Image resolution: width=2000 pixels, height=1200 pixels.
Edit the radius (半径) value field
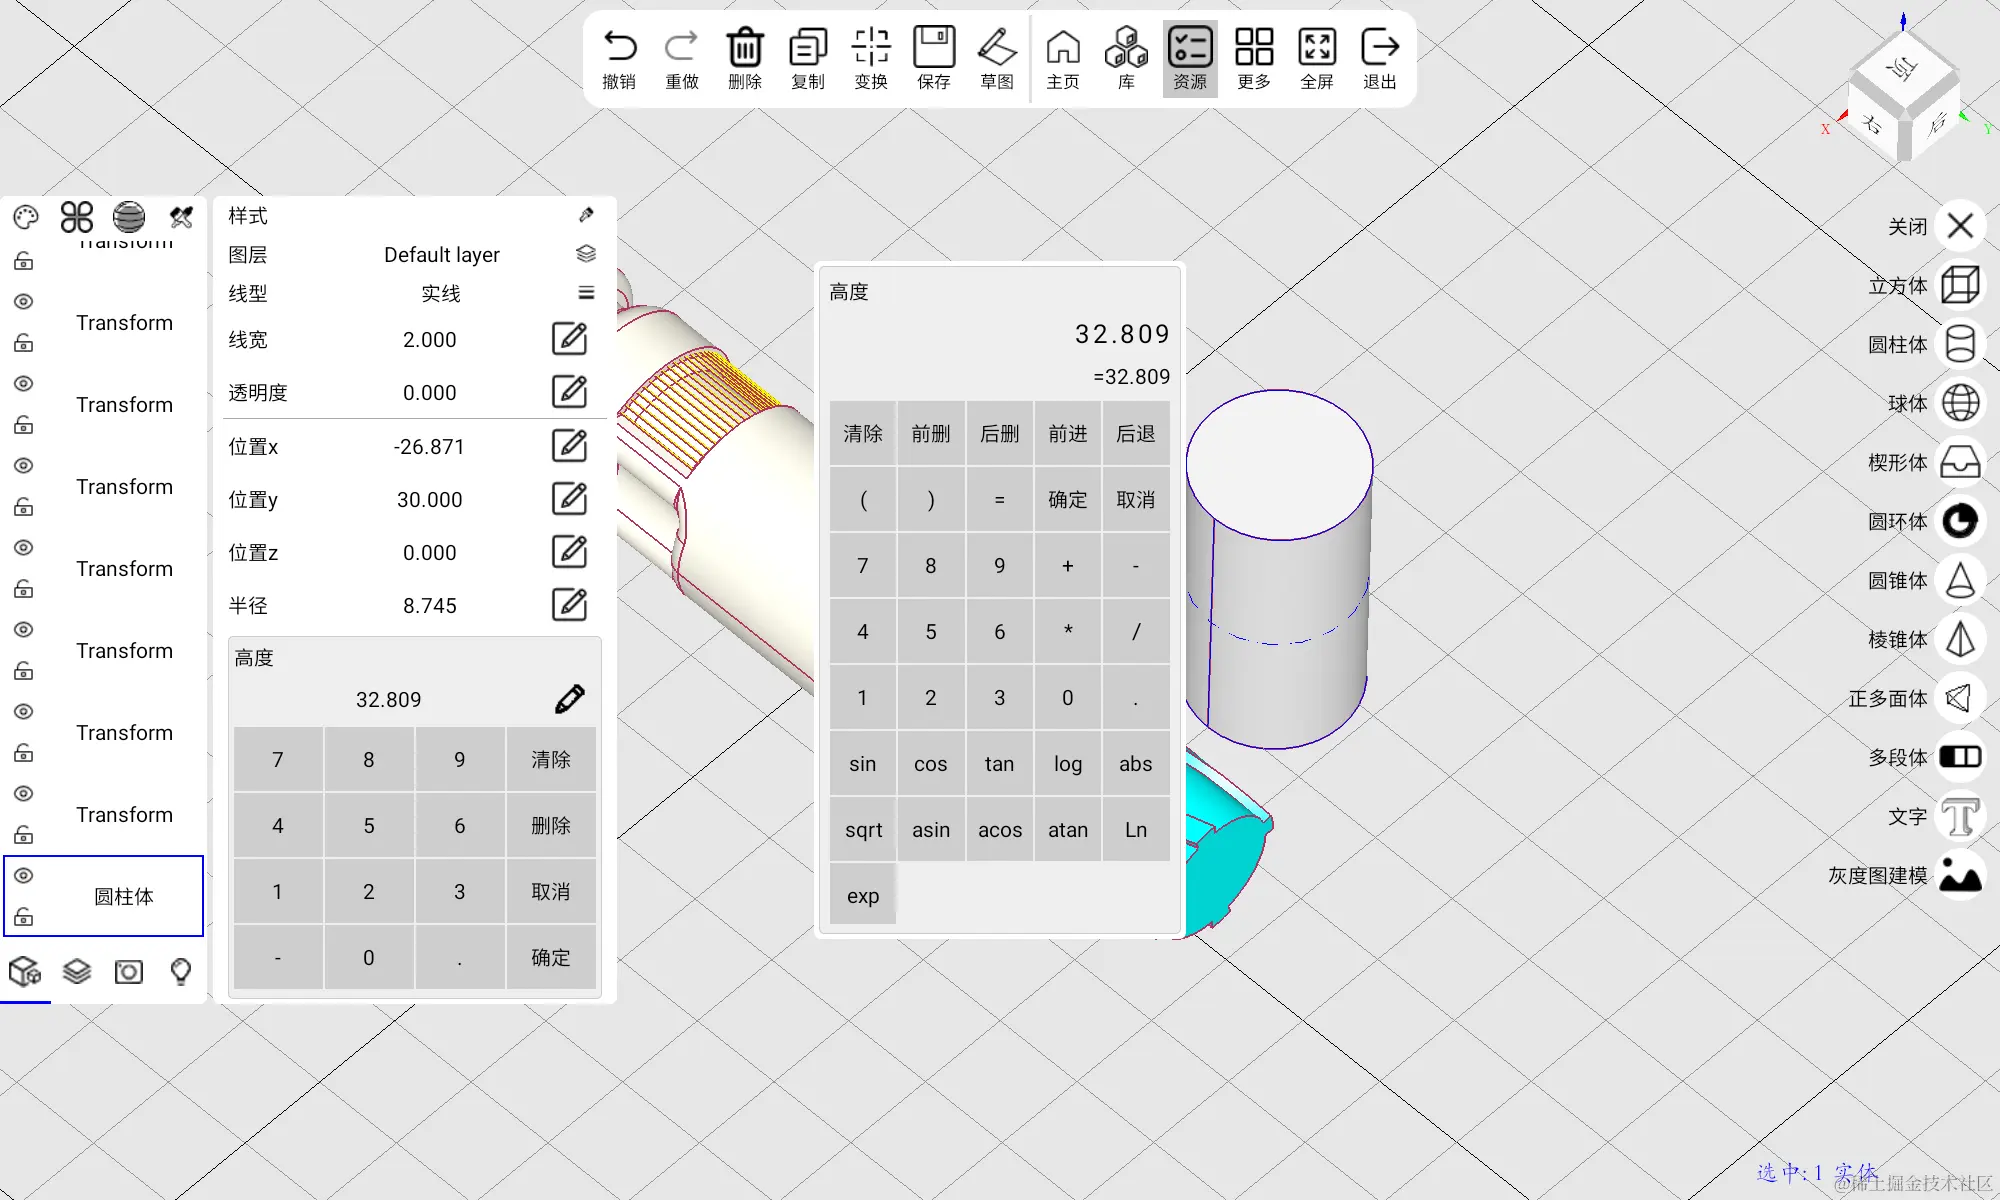coord(569,605)
